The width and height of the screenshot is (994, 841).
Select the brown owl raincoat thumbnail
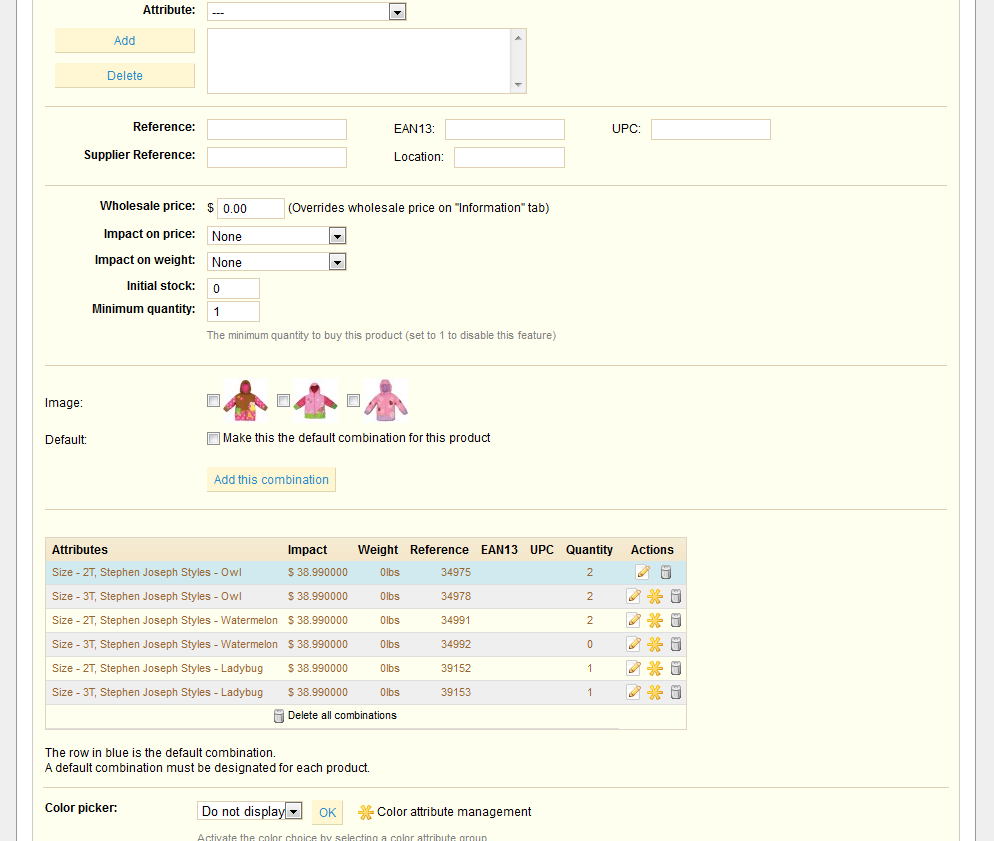[x=245, y=401]
